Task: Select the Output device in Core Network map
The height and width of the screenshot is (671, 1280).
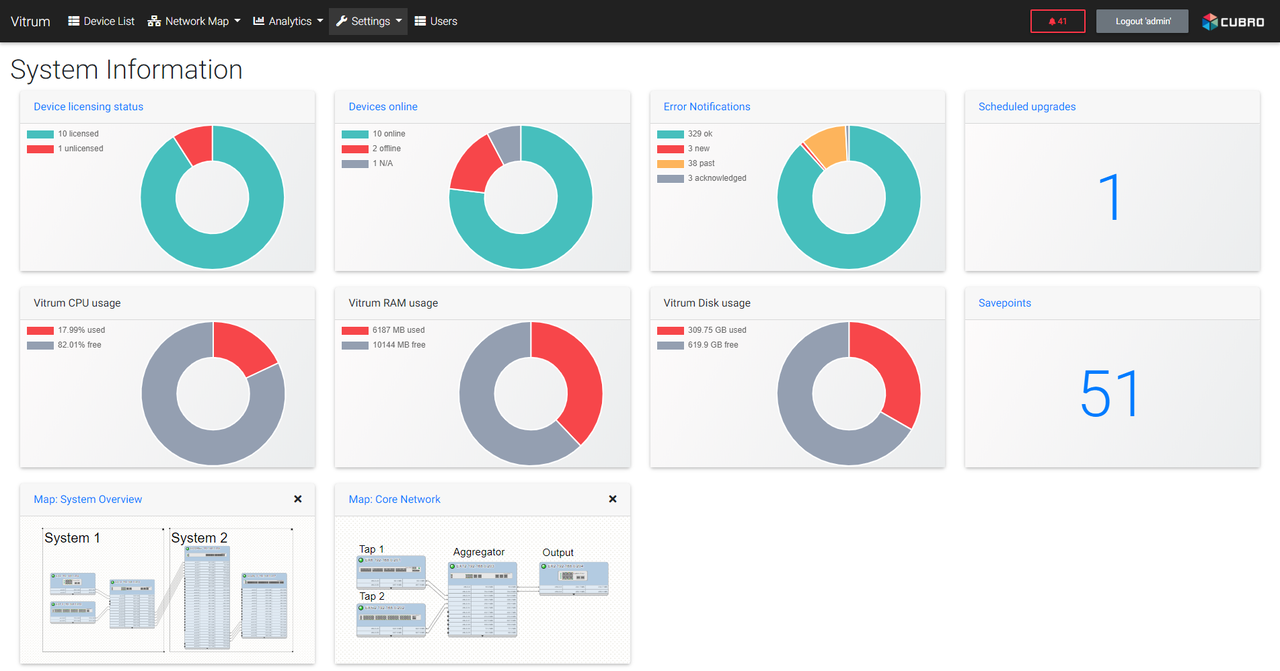Action: click(574, 578)
